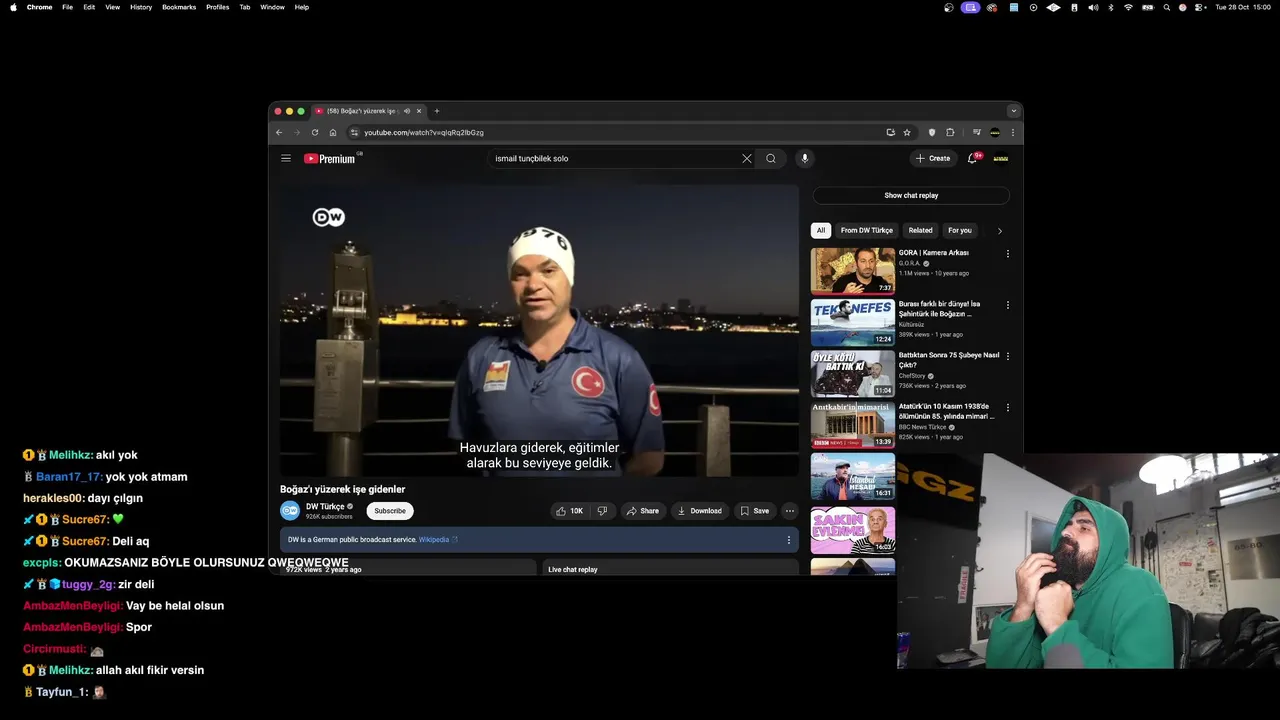Image resolution: width=1280 pixels, height=720 pixels.
Task: Select the All filter chip
Action: 821,230
